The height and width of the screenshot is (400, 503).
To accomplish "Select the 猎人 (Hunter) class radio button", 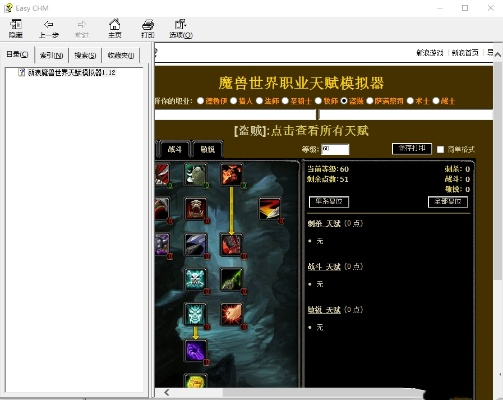I will [234, 101].
